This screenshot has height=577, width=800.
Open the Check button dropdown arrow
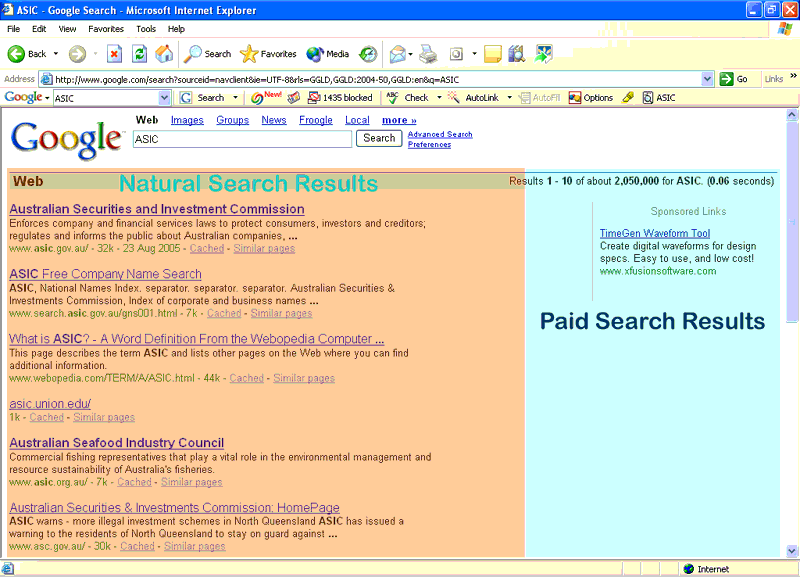(439, 97)
